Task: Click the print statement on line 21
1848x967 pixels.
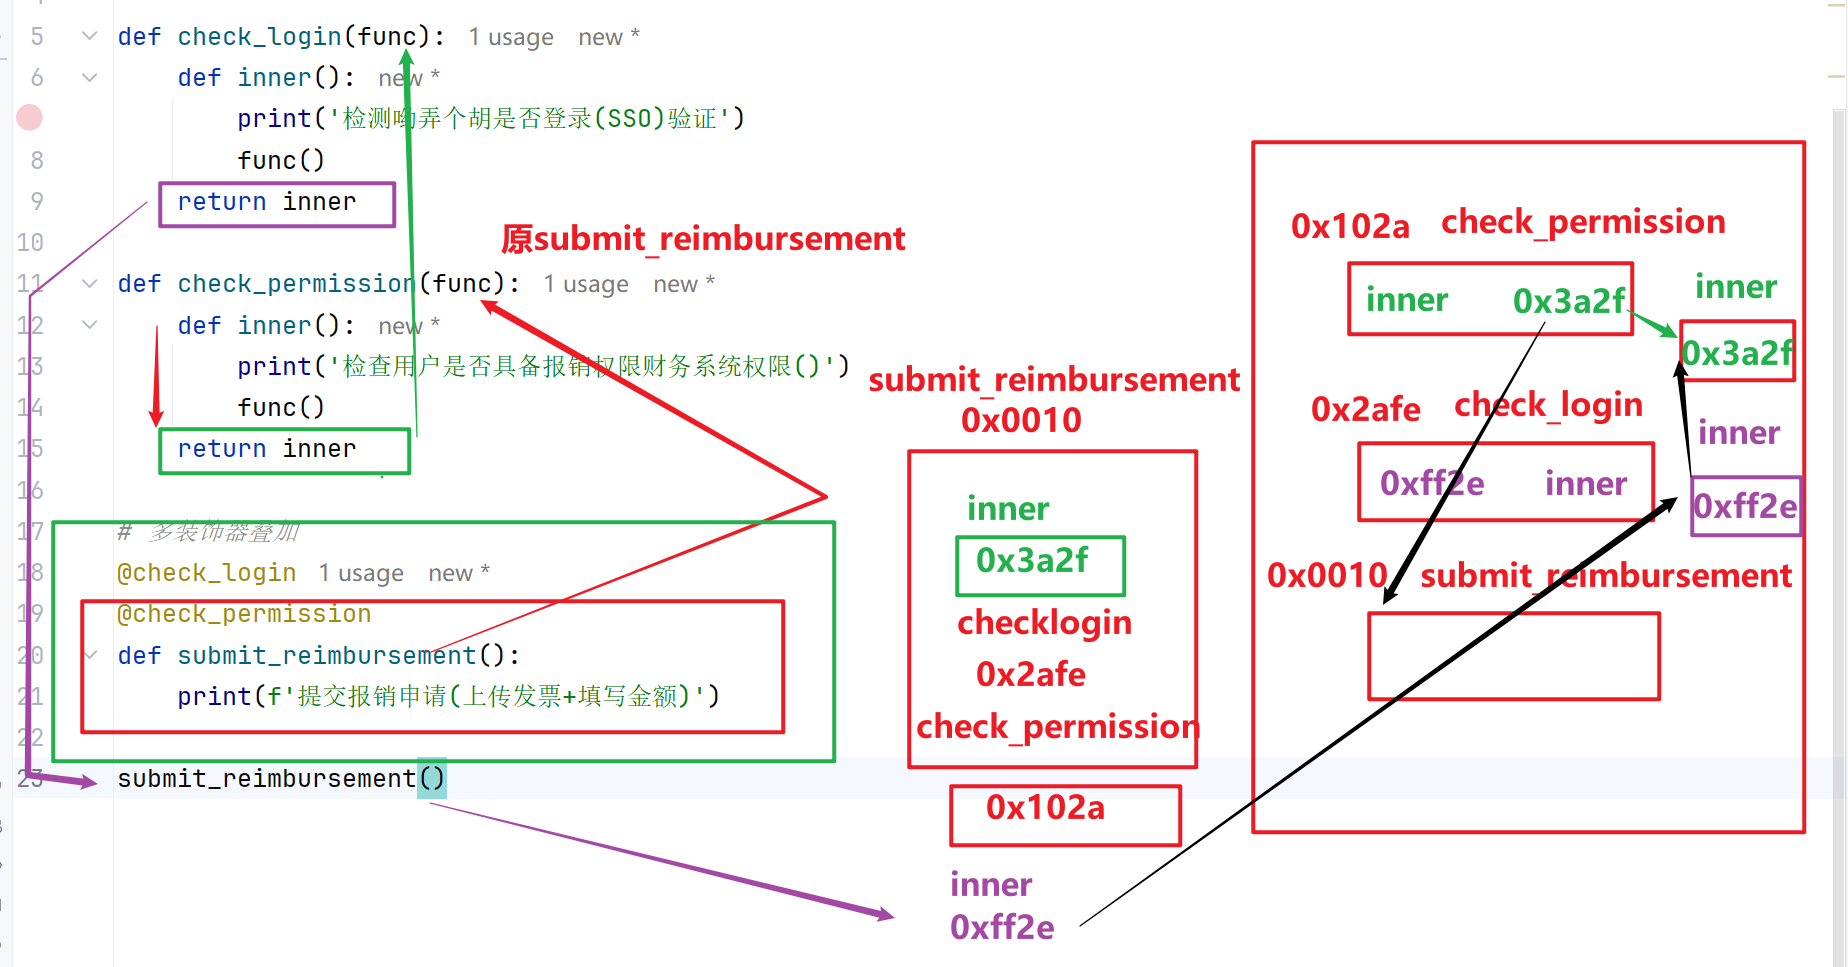Action: (448, 696)
